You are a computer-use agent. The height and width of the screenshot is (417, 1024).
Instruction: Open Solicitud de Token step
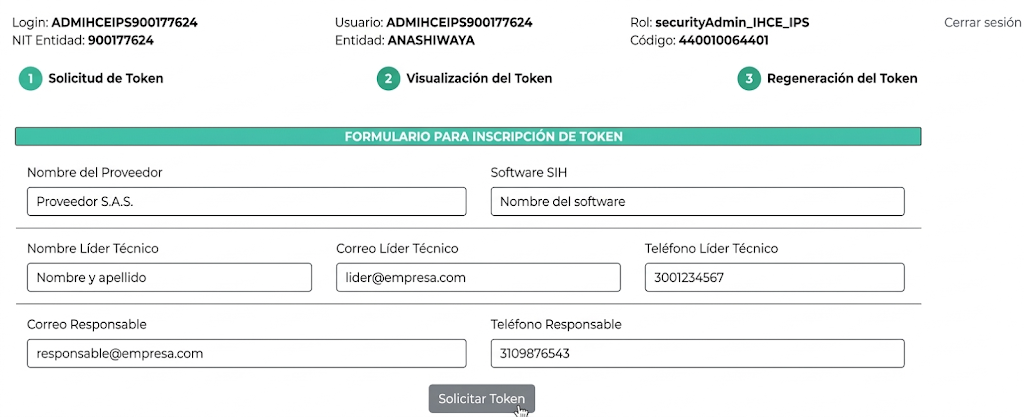[x=105, y=79]
